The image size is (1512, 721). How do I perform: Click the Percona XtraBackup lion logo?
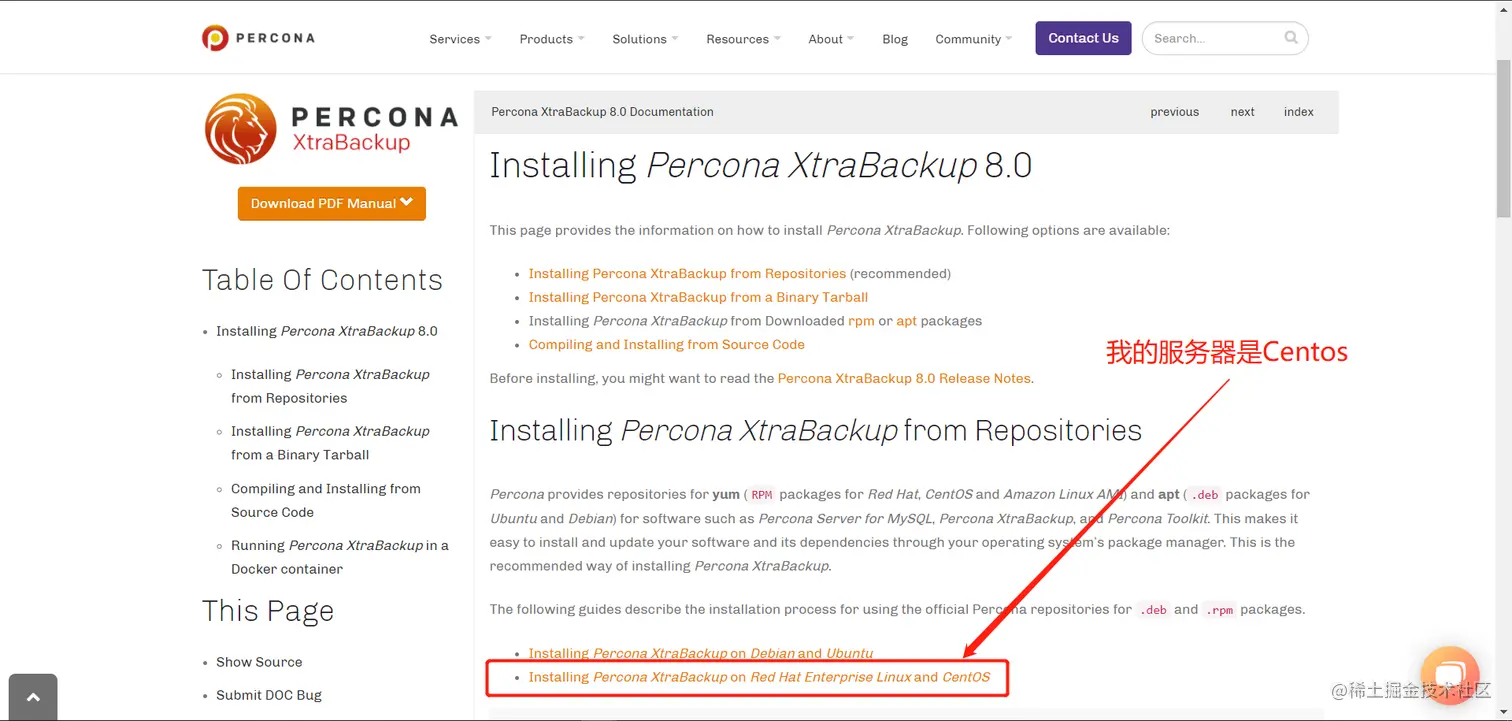(331, 129)
